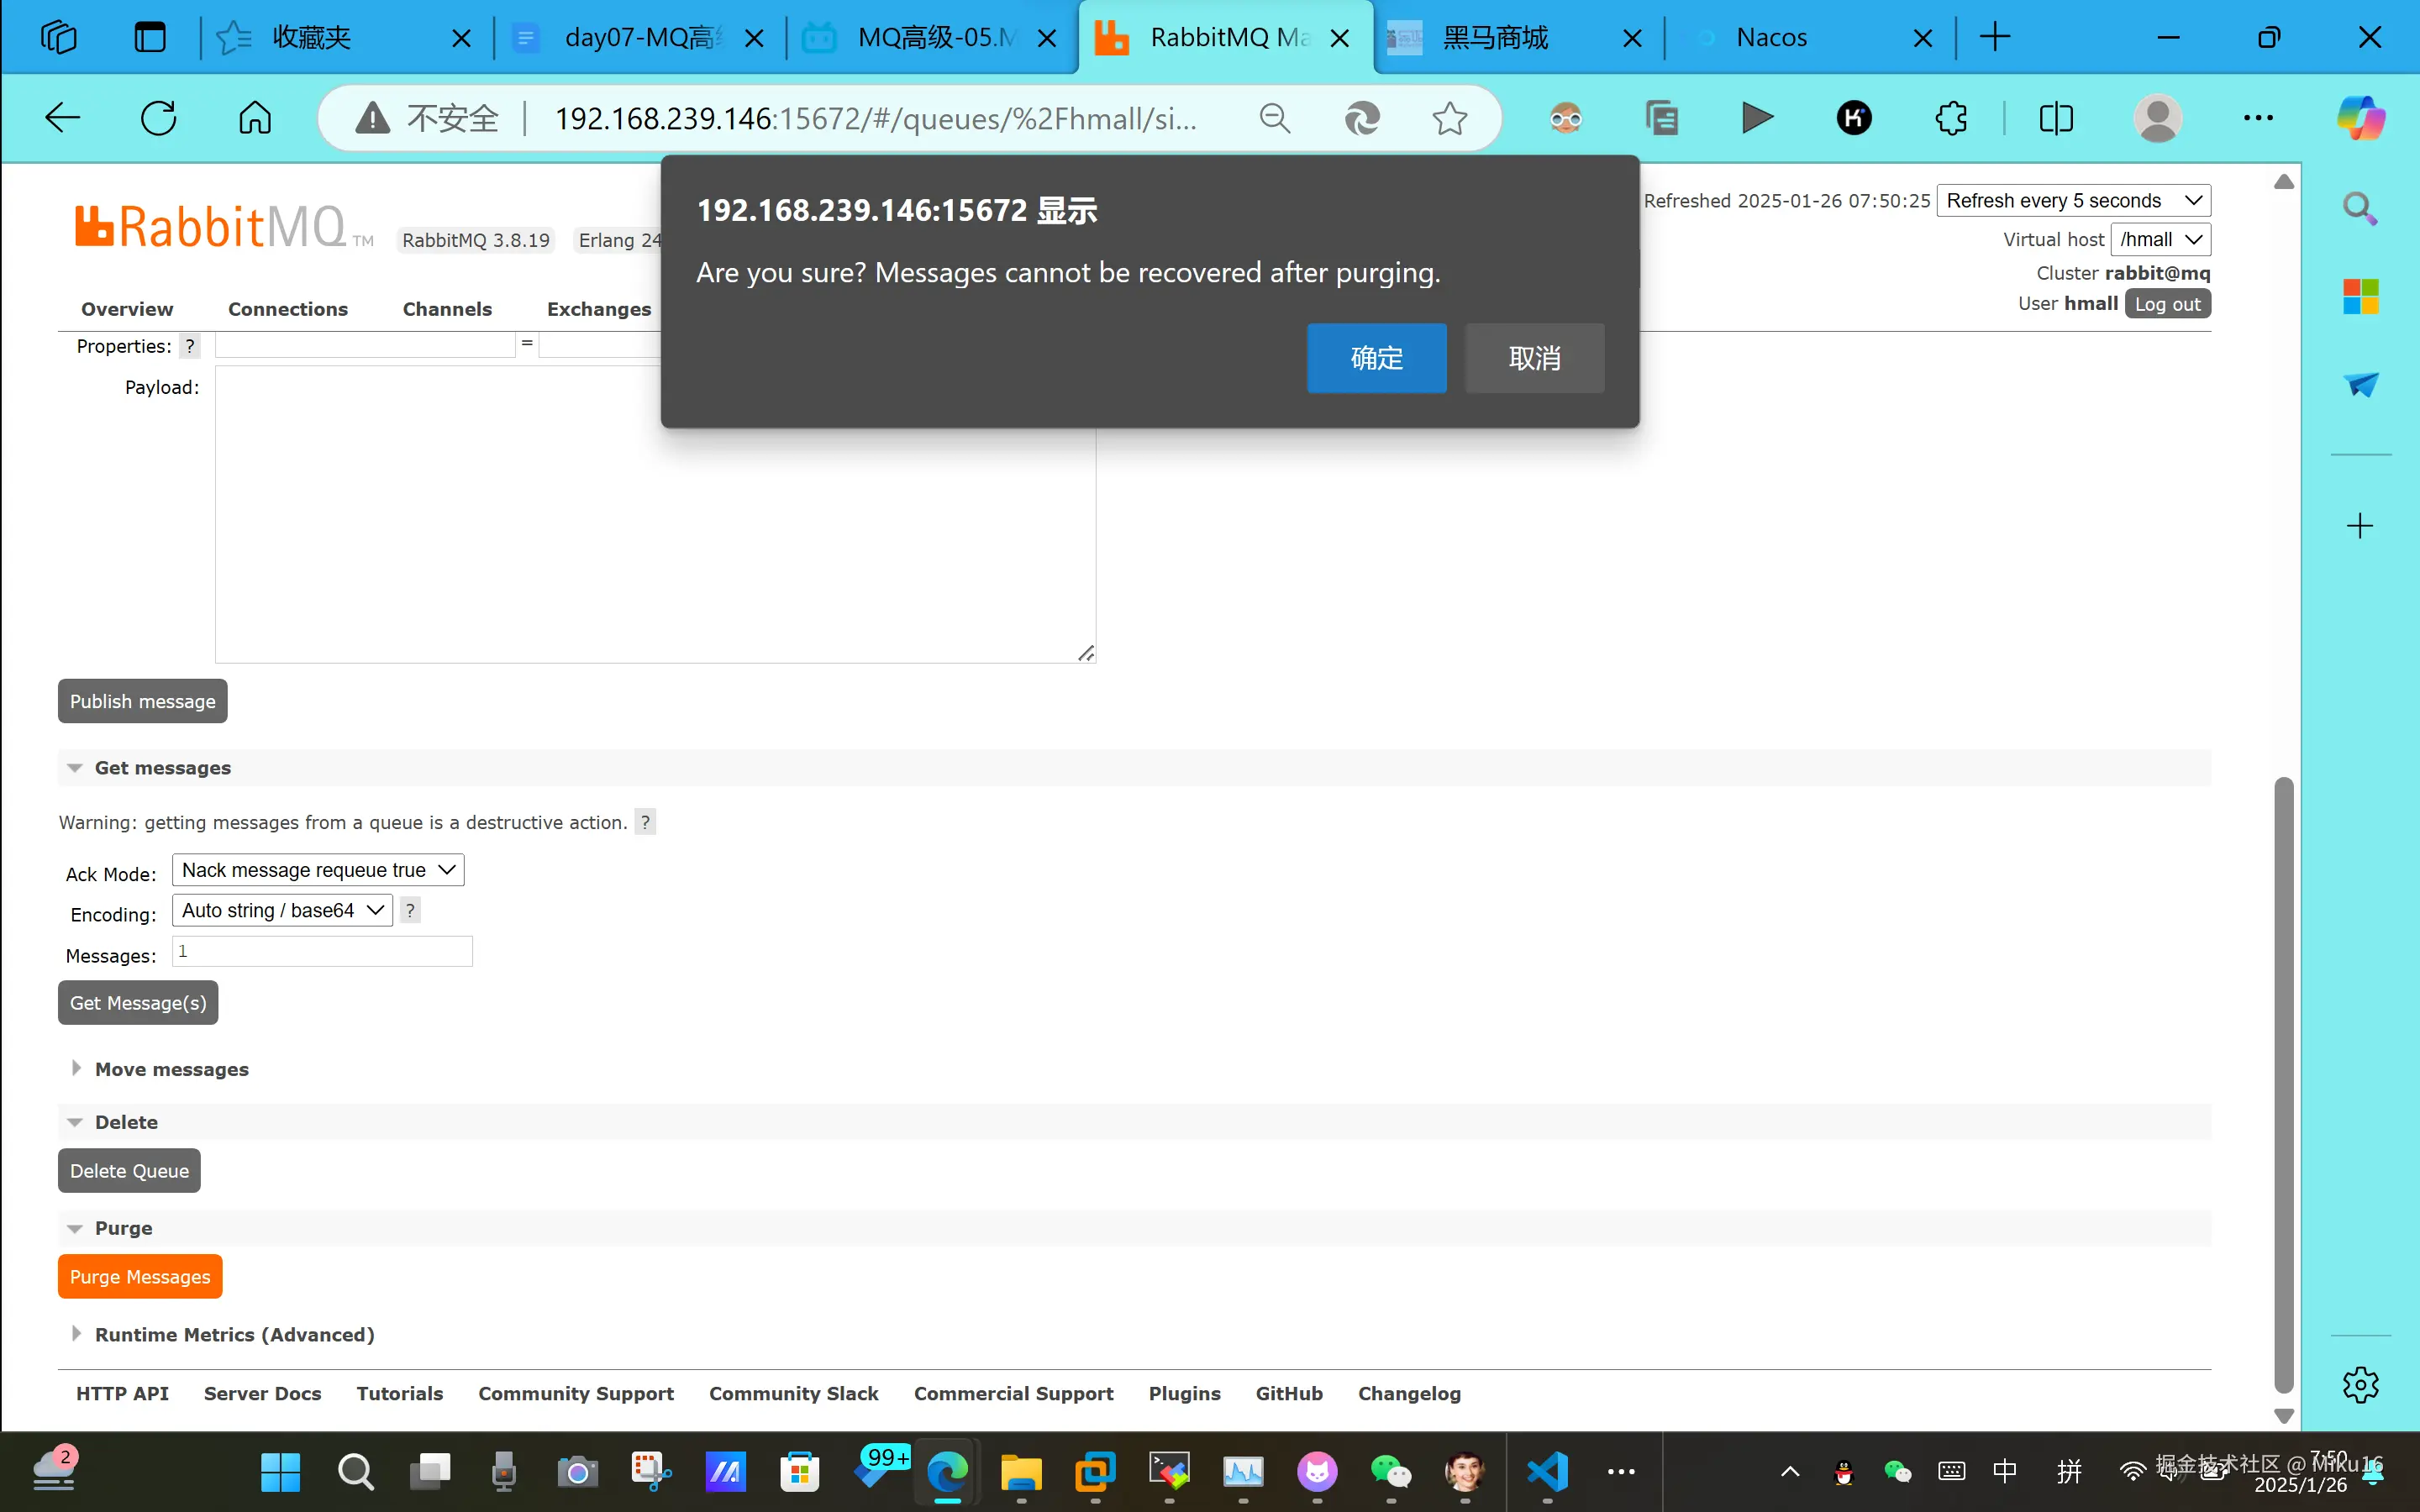Open the Ack Mode dropdown
The width and height of the screenshot is (2420, 1512).
318,870
